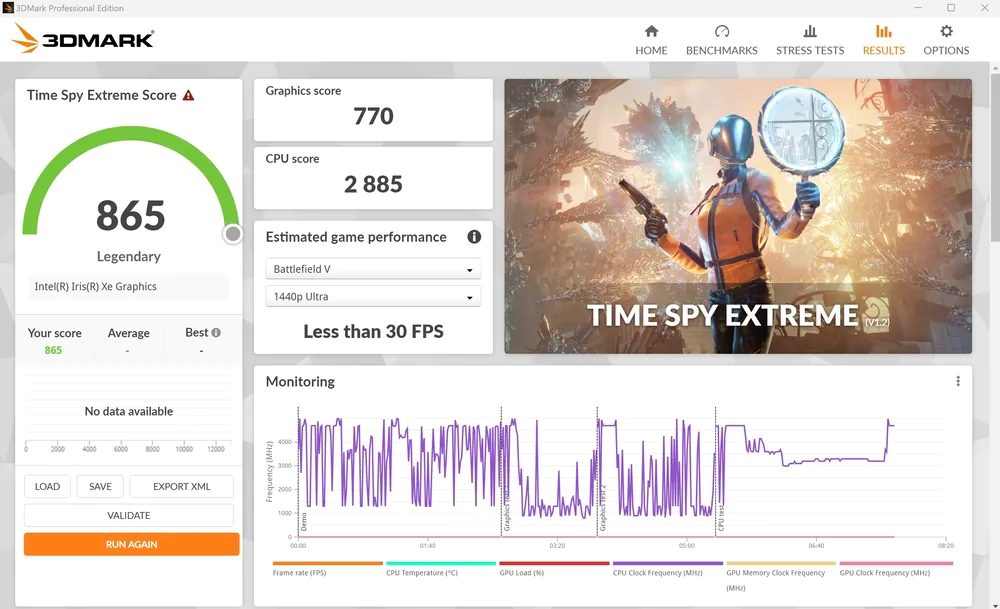Toggle the GPU Memory Clock Frequency legend swatch
This screenshot has height=609, width=1000.
point(781,564)
